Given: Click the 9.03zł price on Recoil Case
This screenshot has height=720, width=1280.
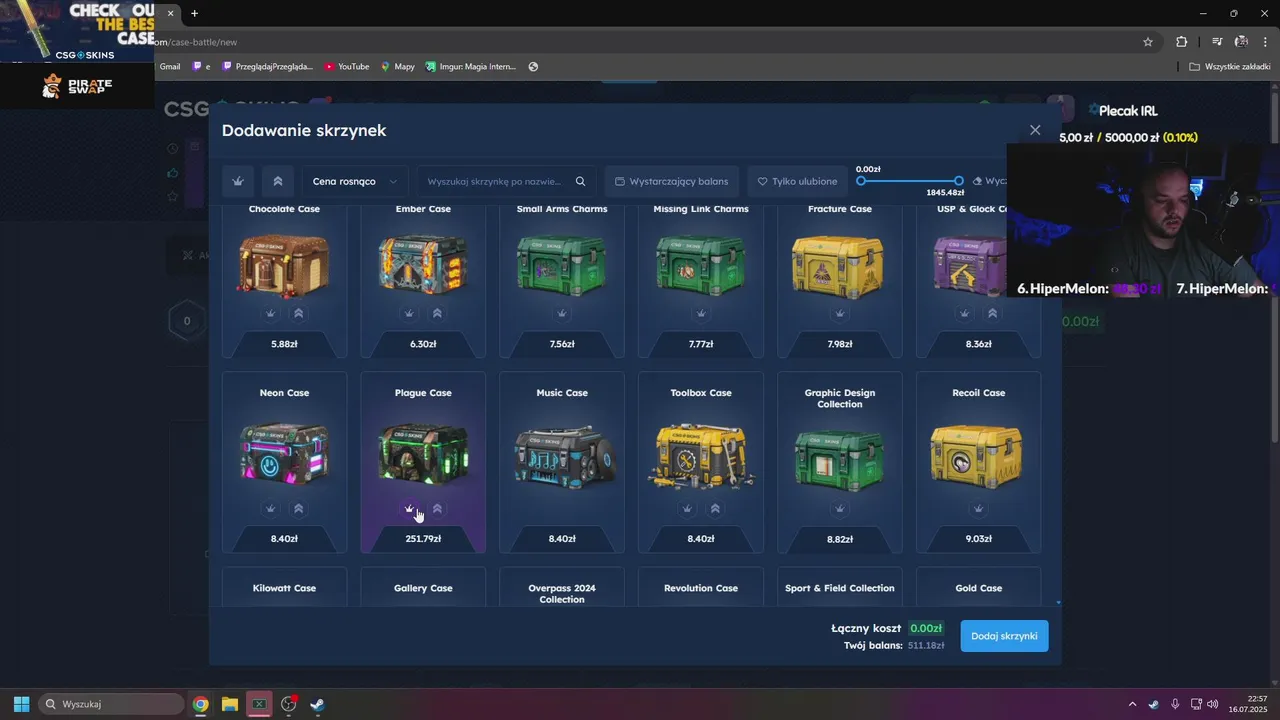Looking at the screenshot, I should pos(978,539).
